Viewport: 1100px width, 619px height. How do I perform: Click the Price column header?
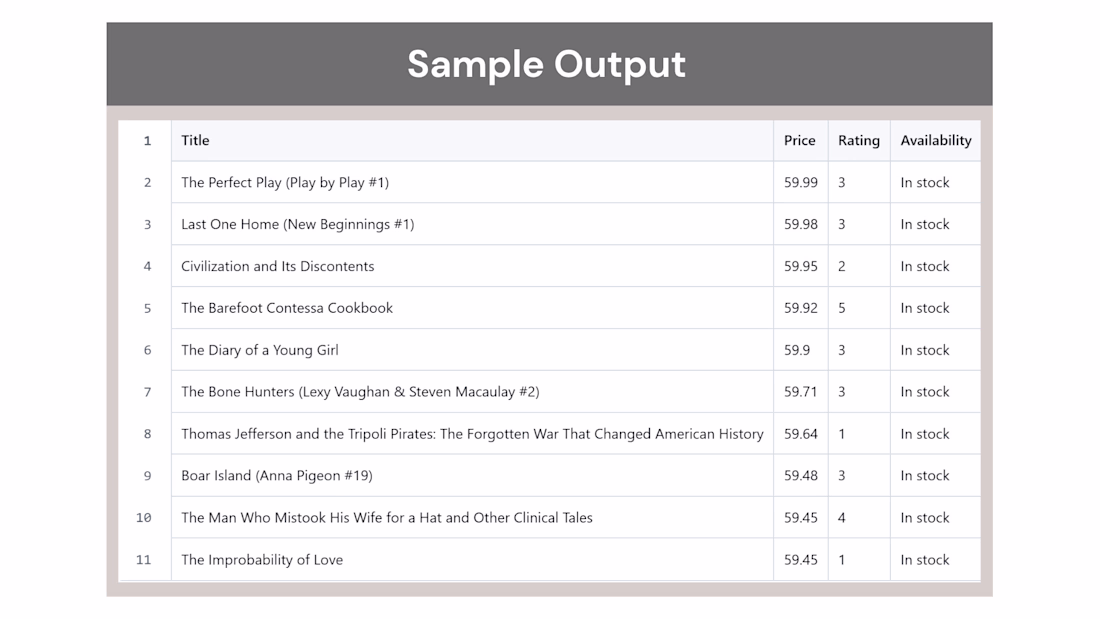[x=800, y=140]
